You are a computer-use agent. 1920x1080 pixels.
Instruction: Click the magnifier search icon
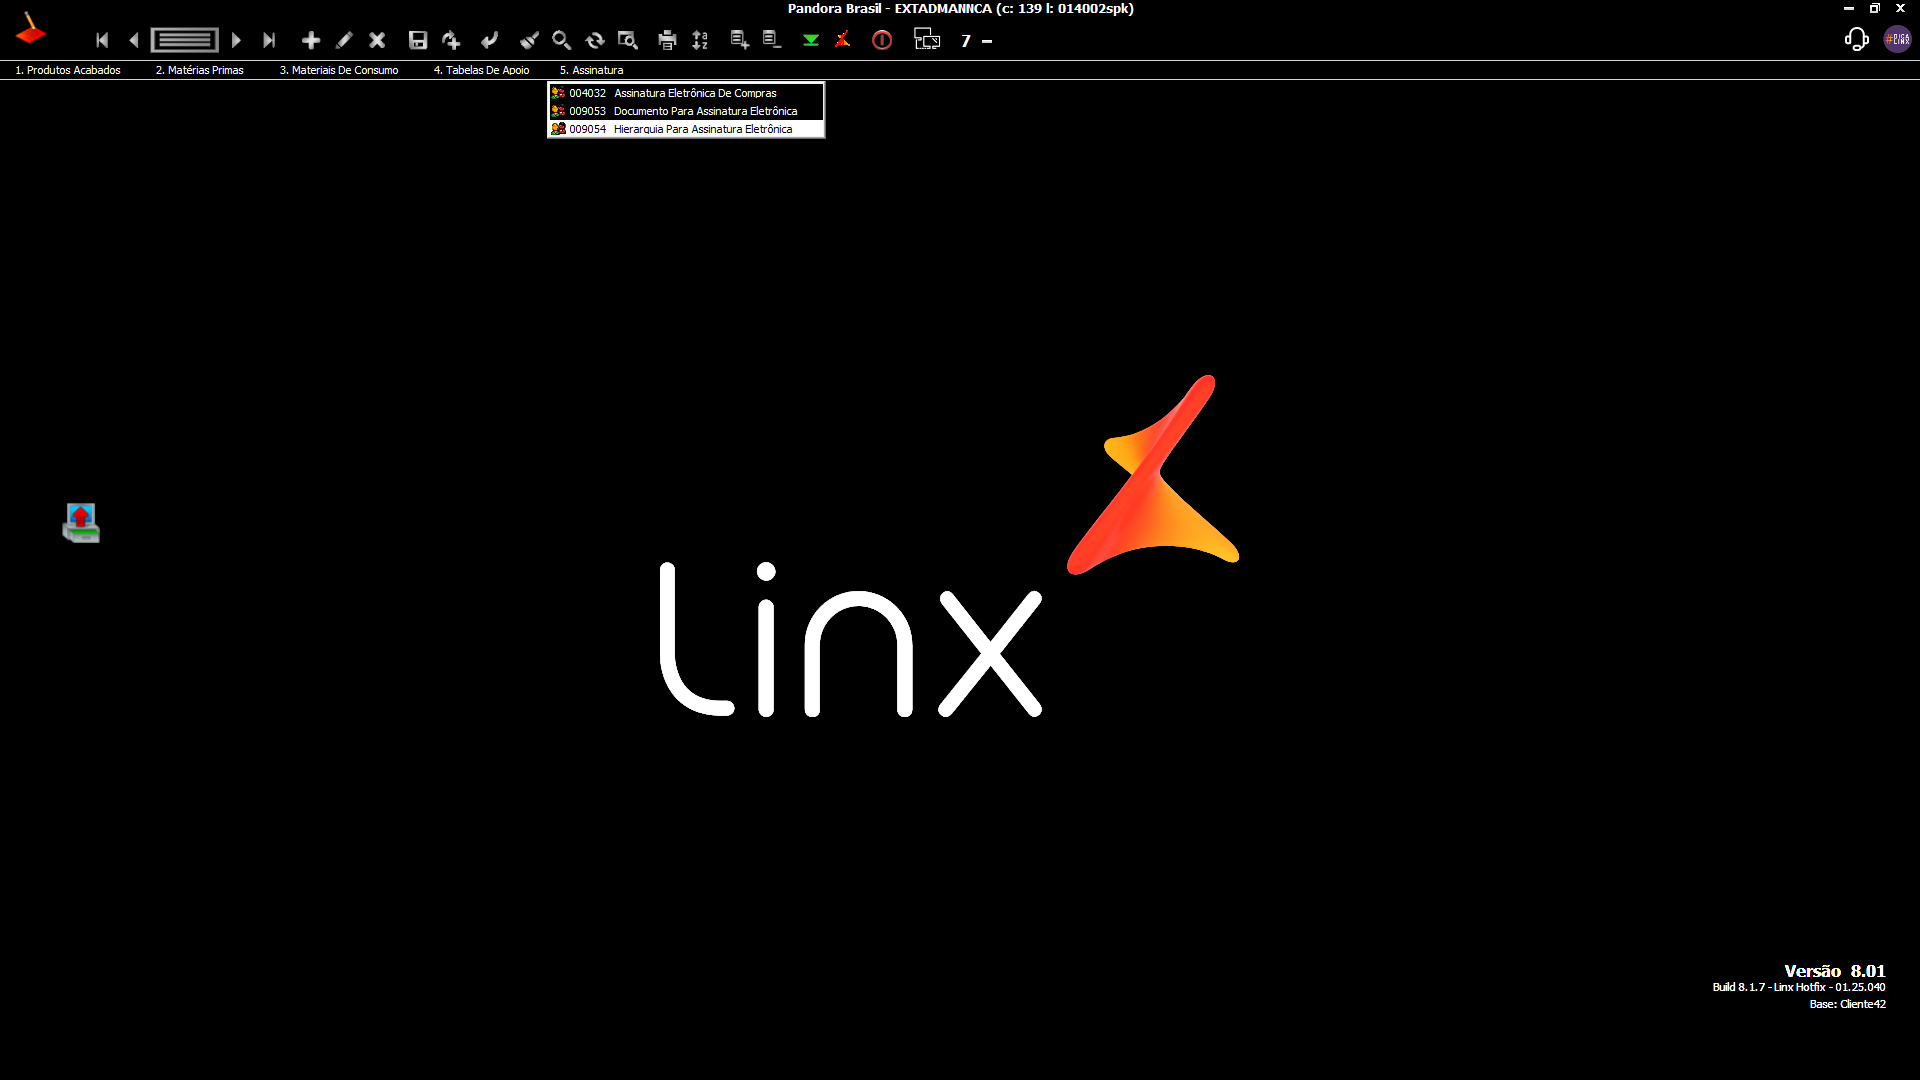[x=561, y=41]
